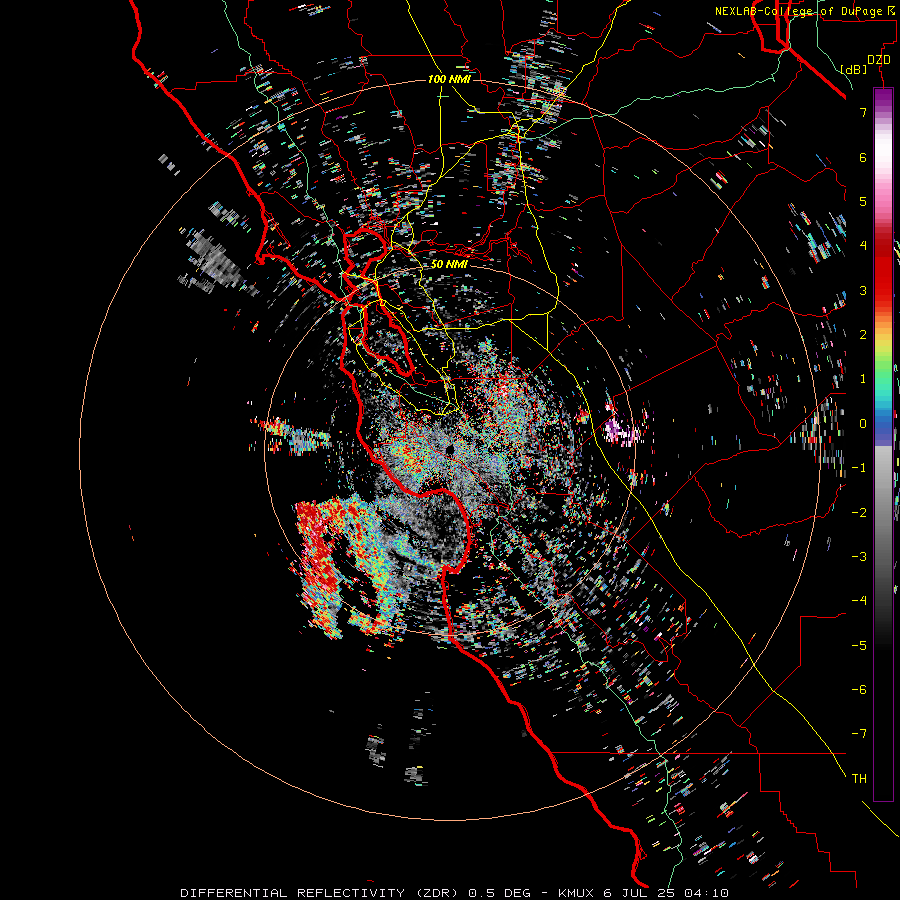Click the "4" value on color scale
This screenshot has width=900, height=900.
[863, 246]
